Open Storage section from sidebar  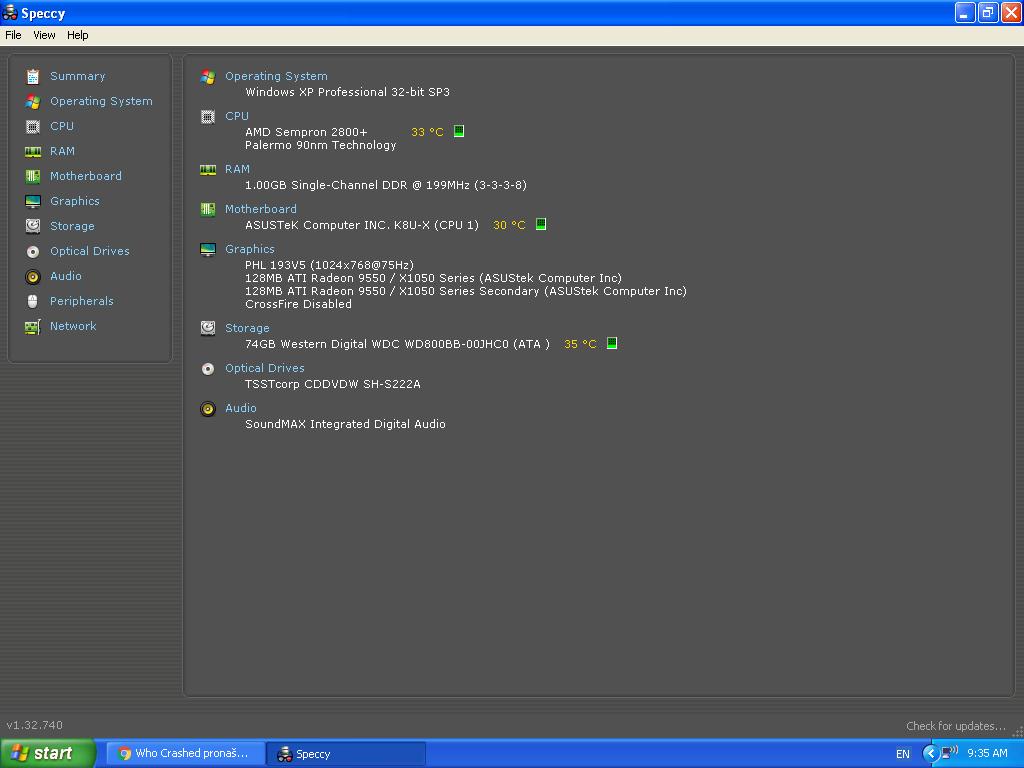(72, 226)
